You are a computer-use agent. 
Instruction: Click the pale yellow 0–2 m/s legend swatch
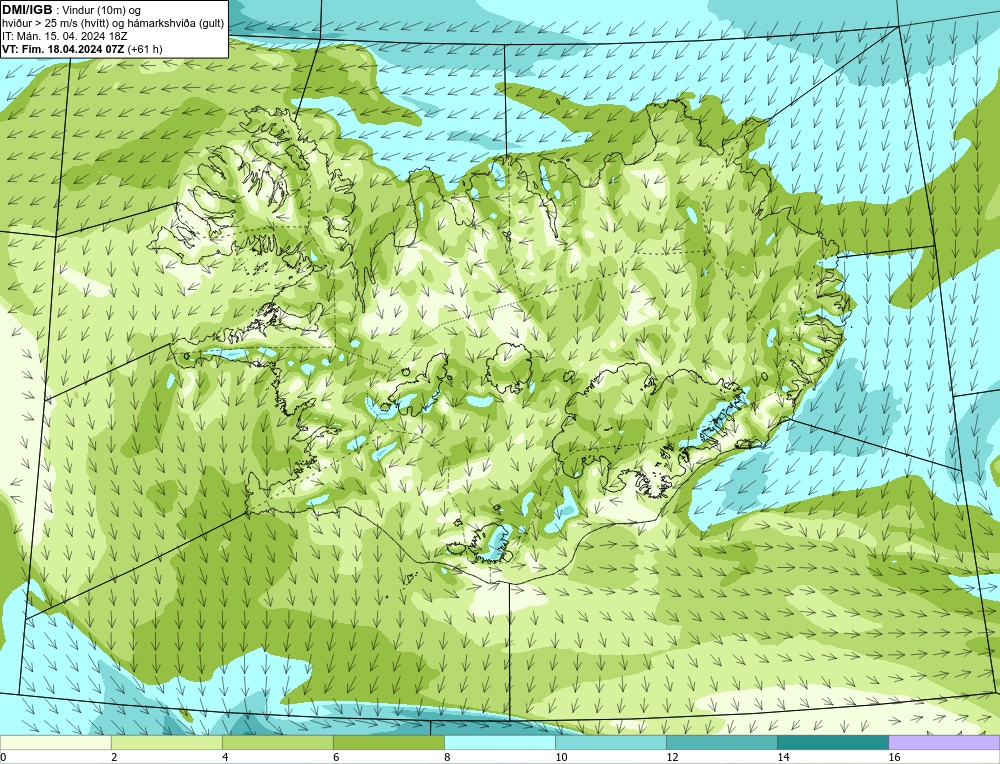click(x=55, y=742)
